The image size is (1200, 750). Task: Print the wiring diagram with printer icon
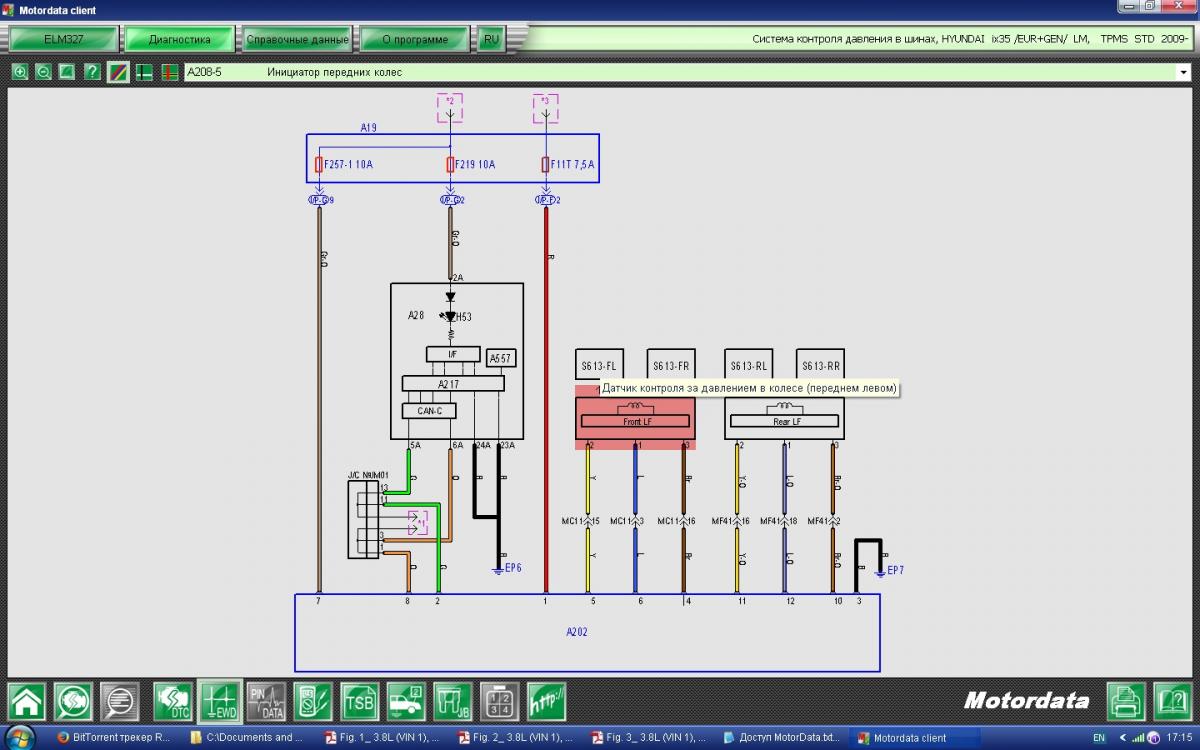coord(1127,701)
